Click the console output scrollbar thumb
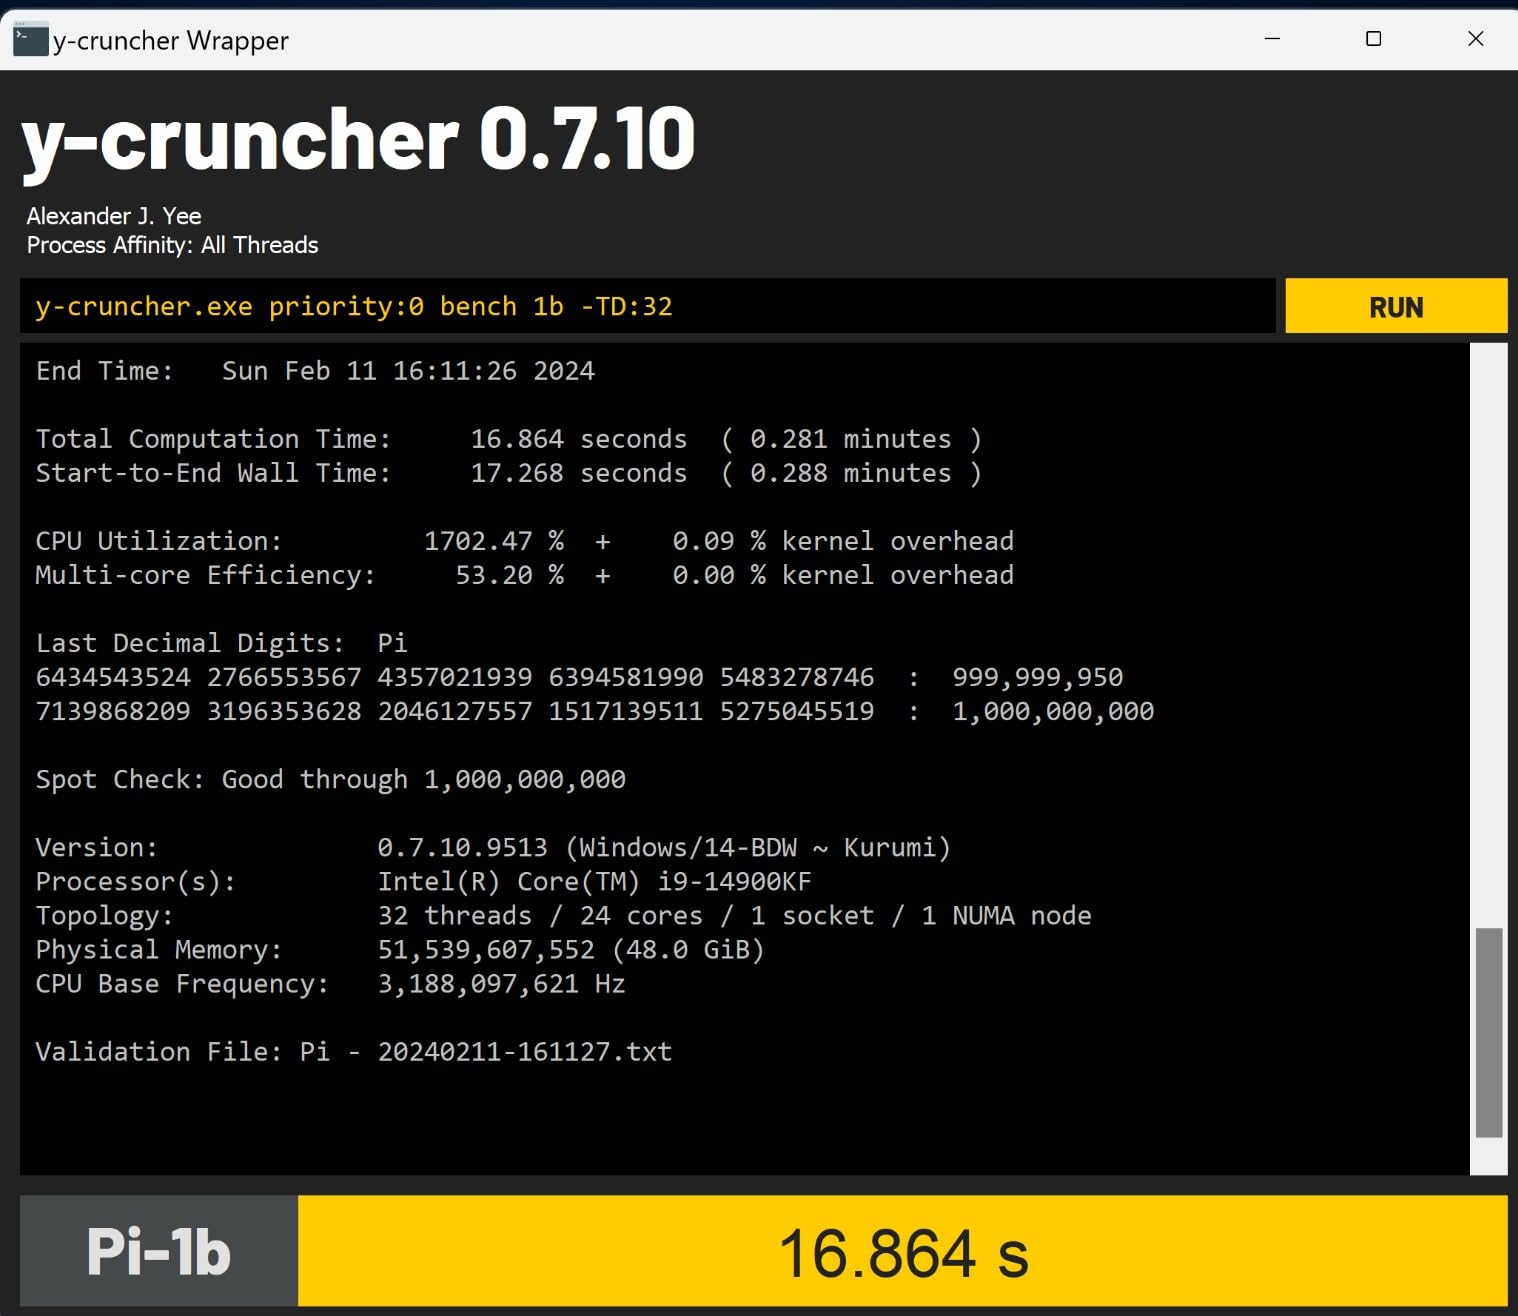 pyautogui.click(x=1489, y=1033)
